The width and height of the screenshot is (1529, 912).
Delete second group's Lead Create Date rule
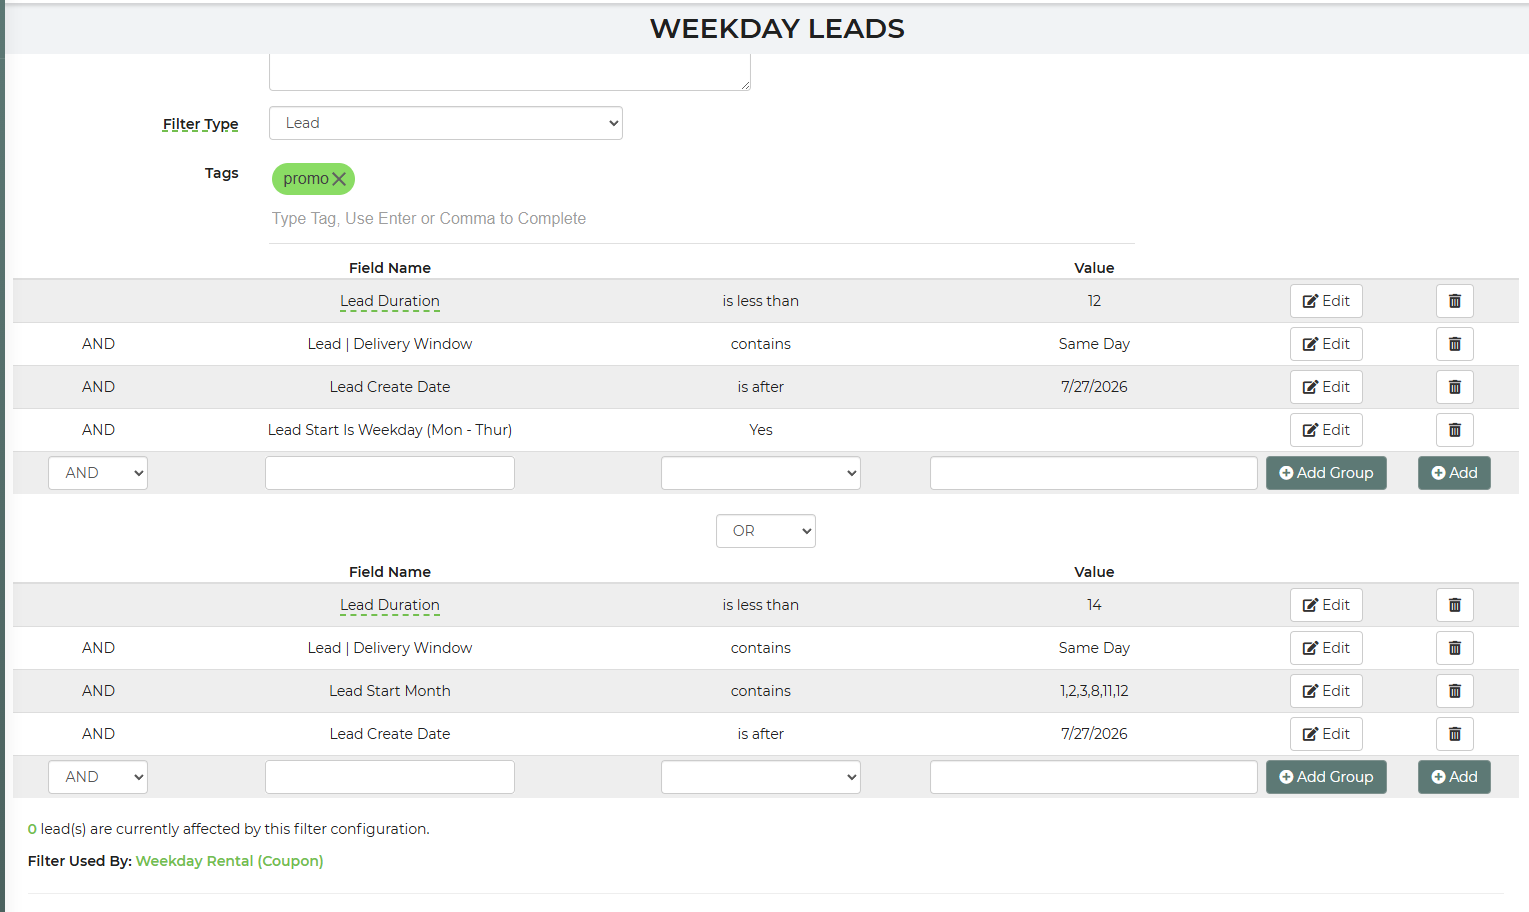[x=1455, y=734]
